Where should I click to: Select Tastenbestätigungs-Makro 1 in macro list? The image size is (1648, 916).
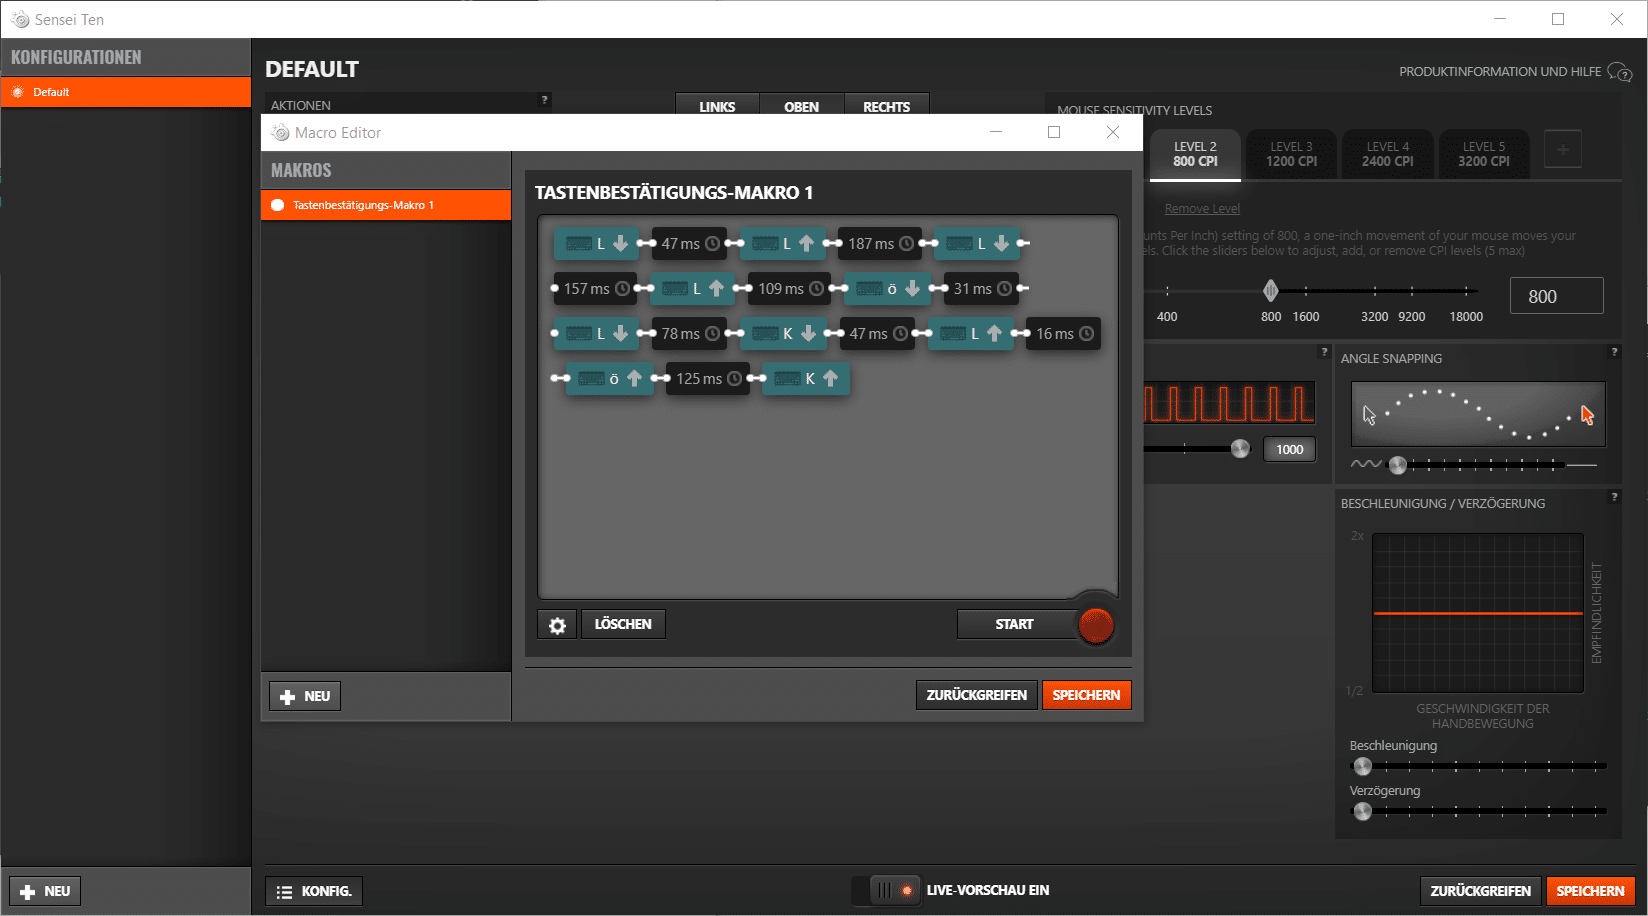click(386, 205)
